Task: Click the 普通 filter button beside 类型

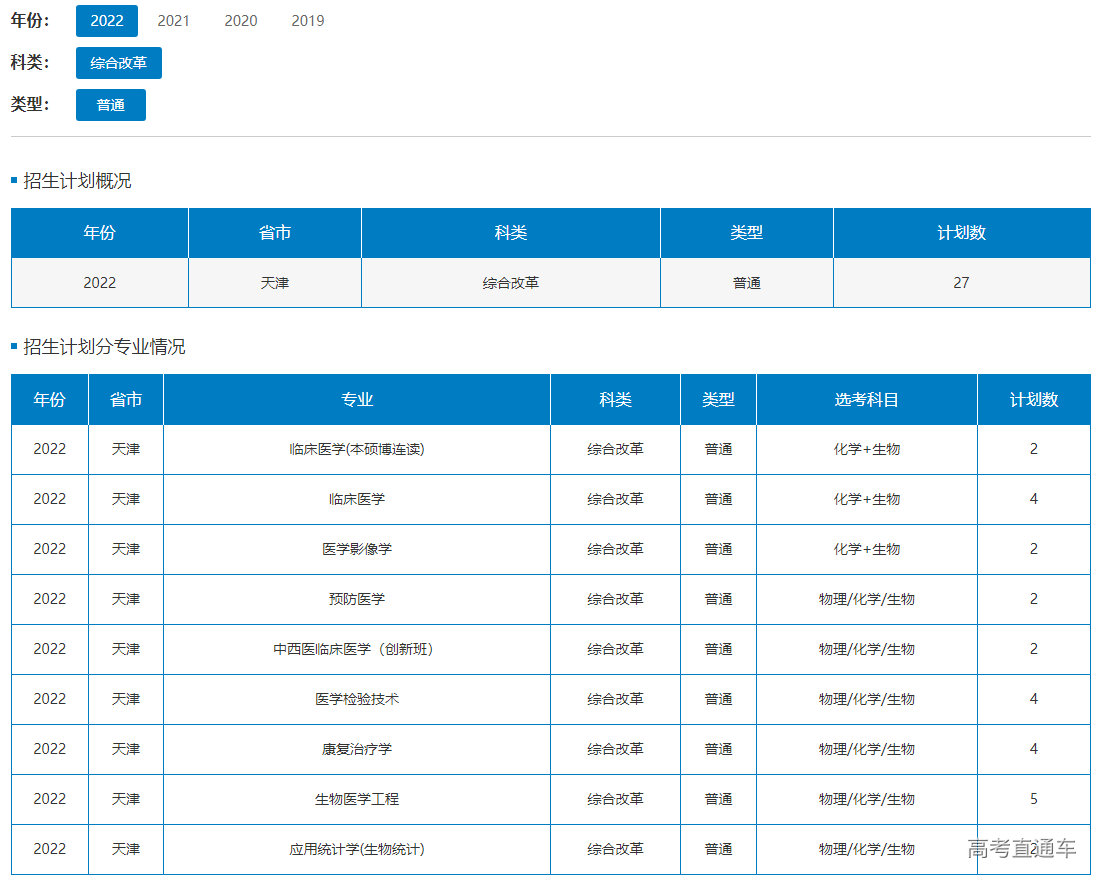Action: click(111, 105)
